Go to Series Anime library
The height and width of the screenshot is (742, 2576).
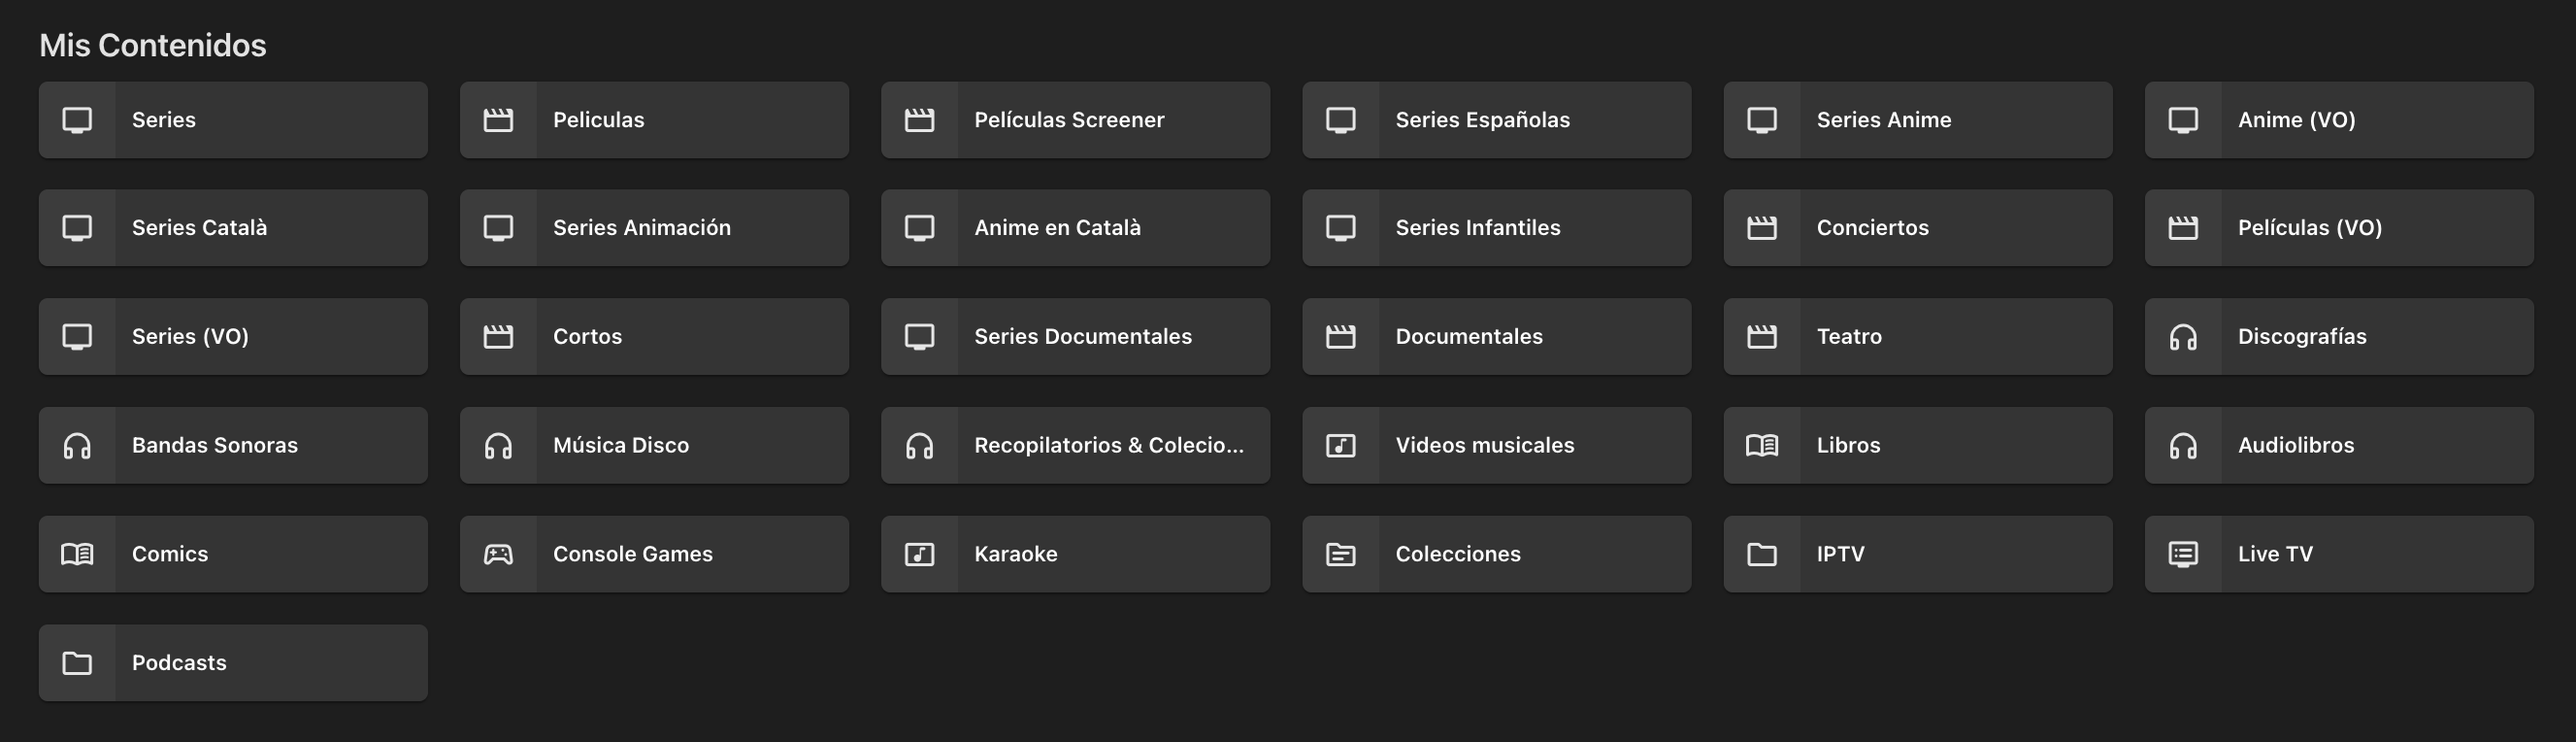pos(1918,120)
